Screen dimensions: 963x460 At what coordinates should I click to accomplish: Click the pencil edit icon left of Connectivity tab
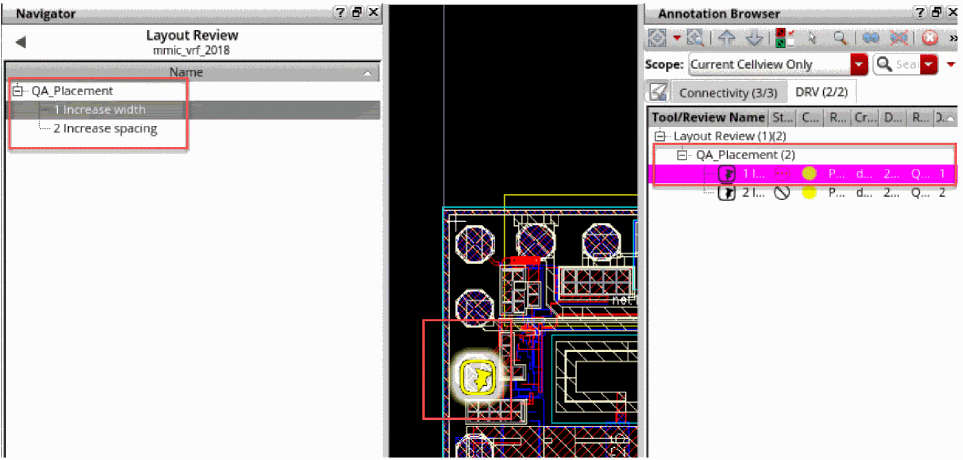pyautogui.click(x=658, y=92)
